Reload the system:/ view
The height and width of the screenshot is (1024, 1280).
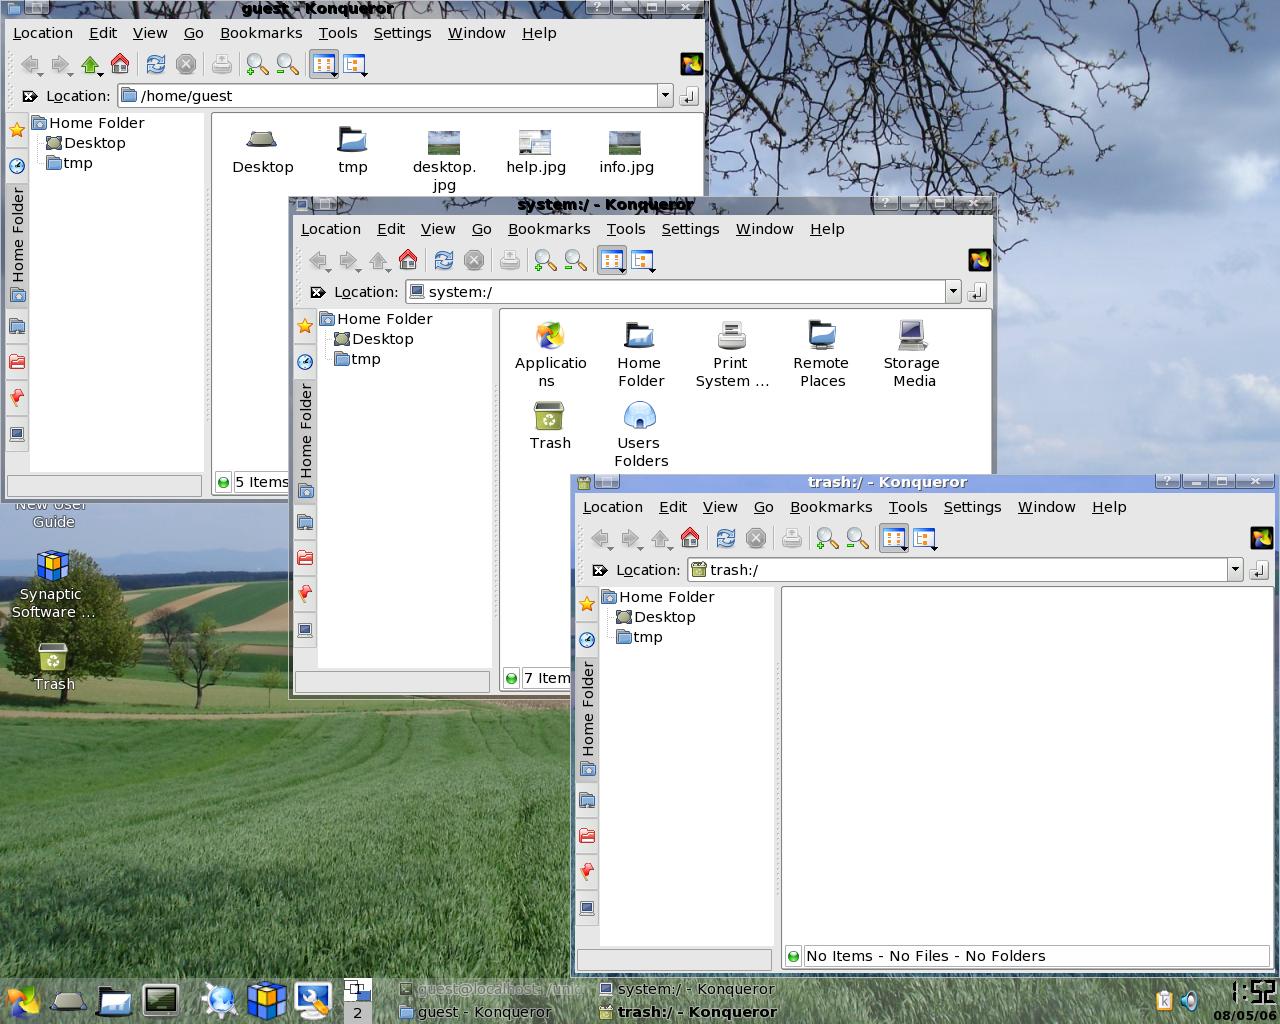tap(444, 261)
